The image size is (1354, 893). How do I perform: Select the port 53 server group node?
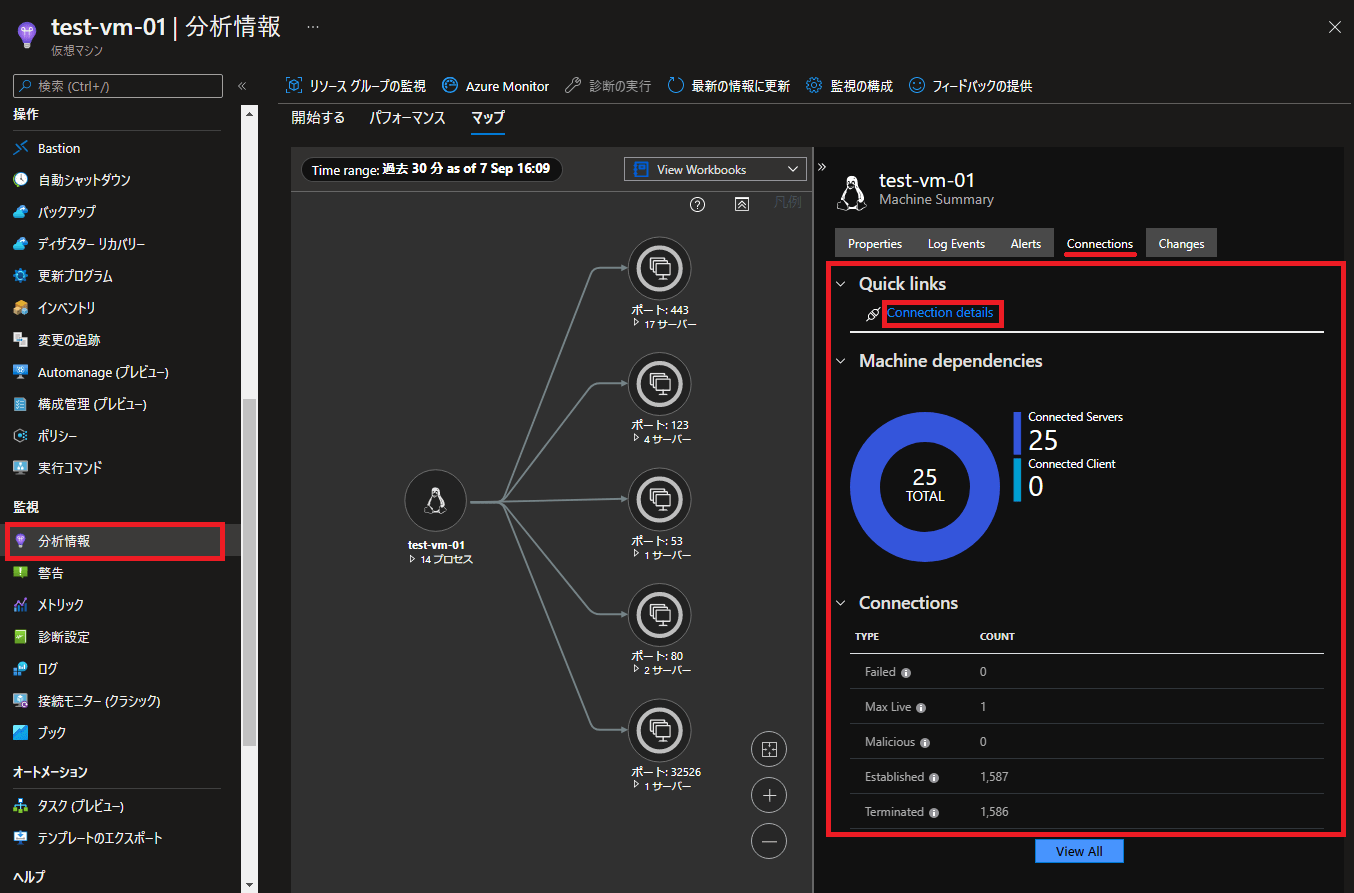[x=660, y=498]
